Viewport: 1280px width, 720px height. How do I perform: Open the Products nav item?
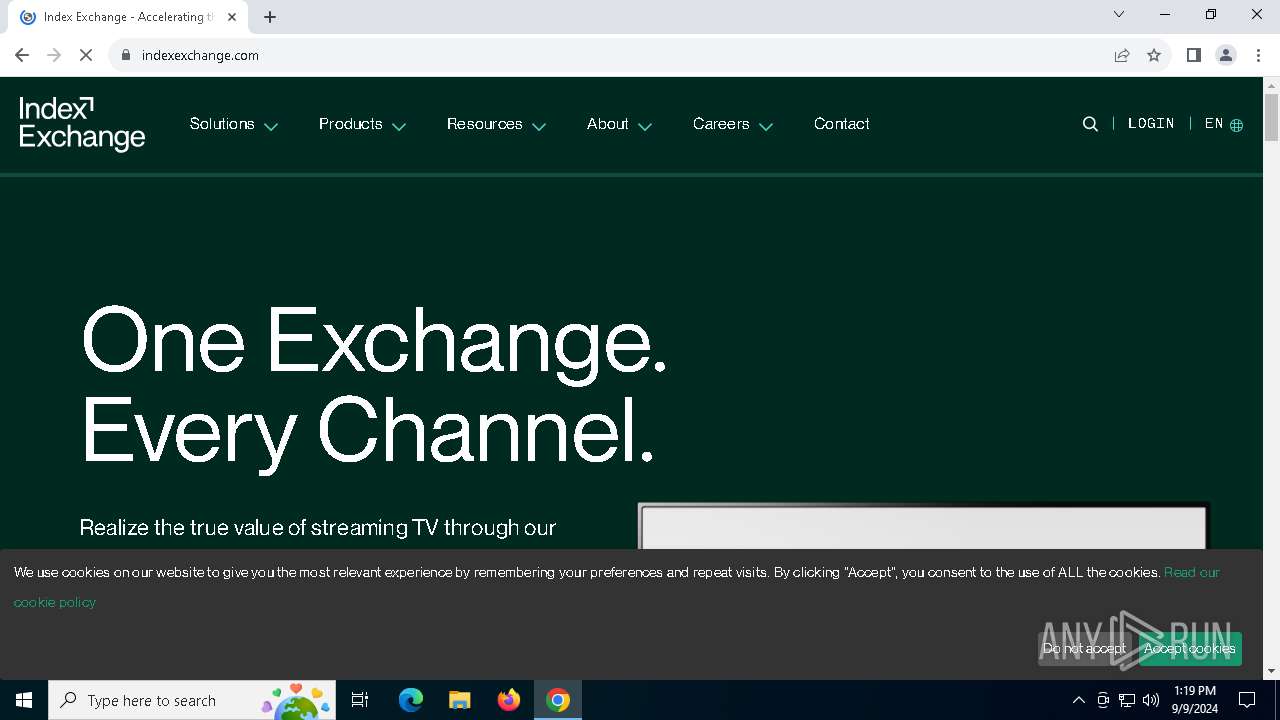tap(351, 124)
